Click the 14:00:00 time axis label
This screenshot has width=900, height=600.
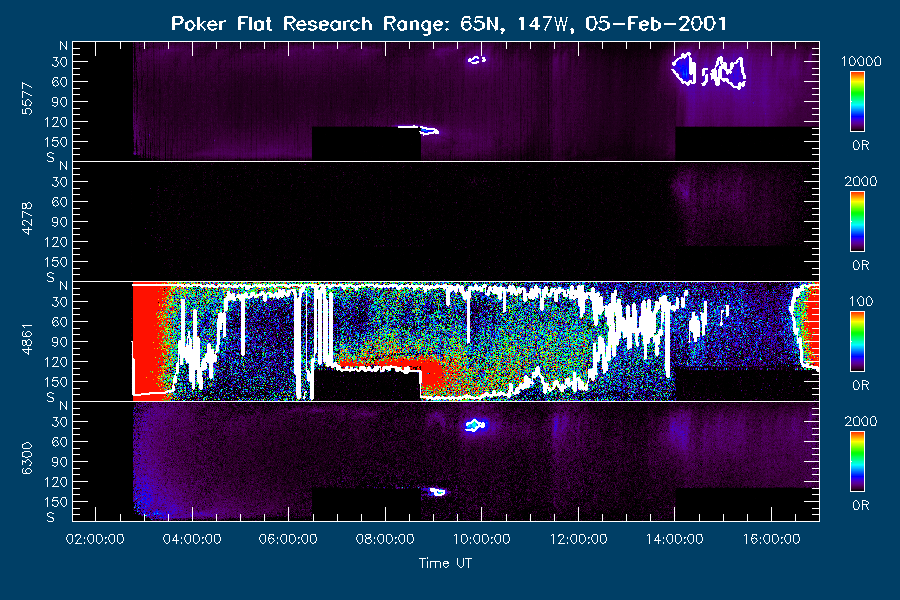[674, 539]
